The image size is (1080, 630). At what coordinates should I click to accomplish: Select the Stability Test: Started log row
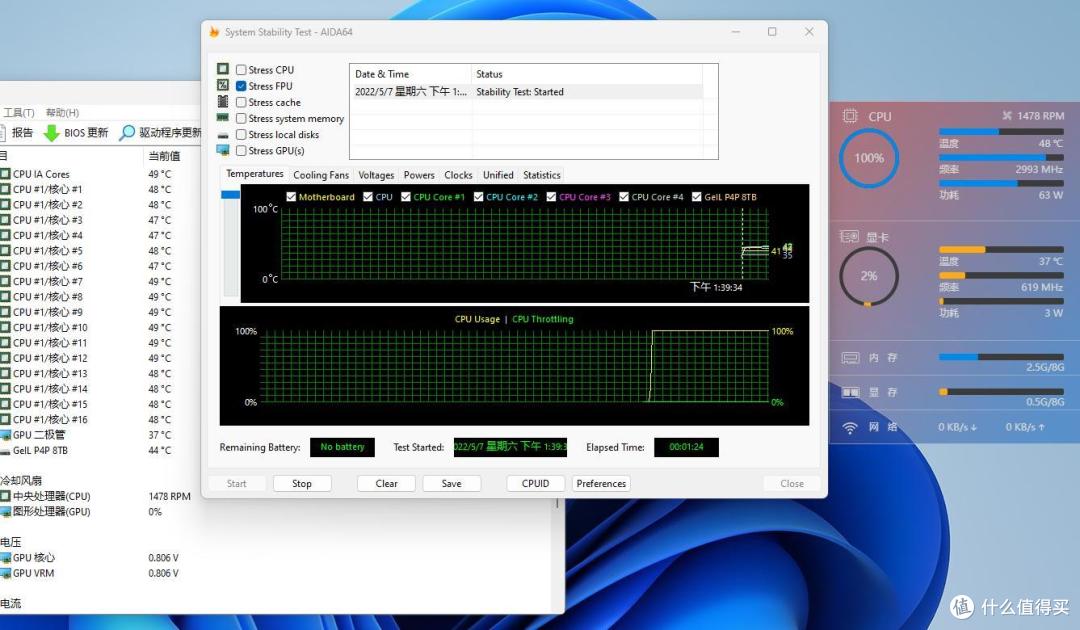526,92
